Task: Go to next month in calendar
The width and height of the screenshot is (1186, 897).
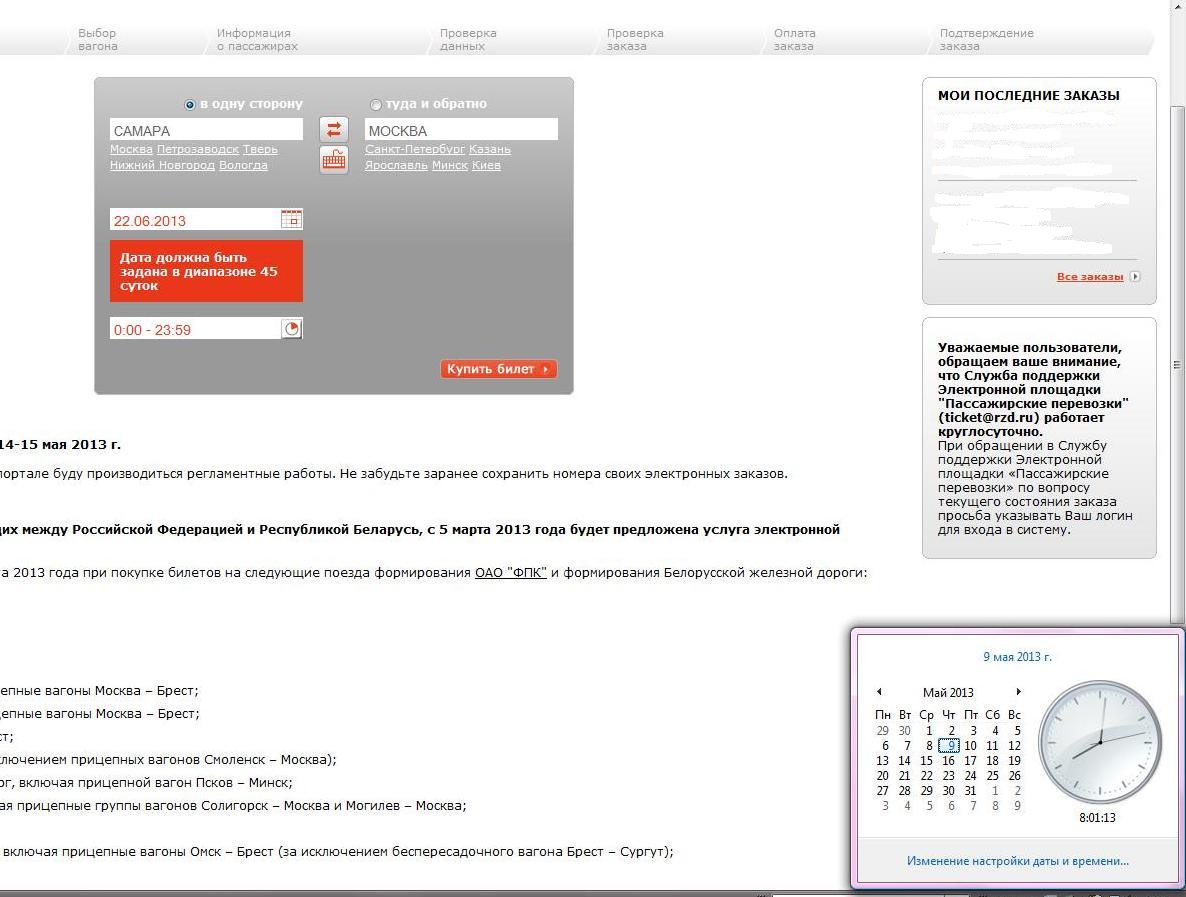Action: pyautogui.click(x=1018, y=692)
